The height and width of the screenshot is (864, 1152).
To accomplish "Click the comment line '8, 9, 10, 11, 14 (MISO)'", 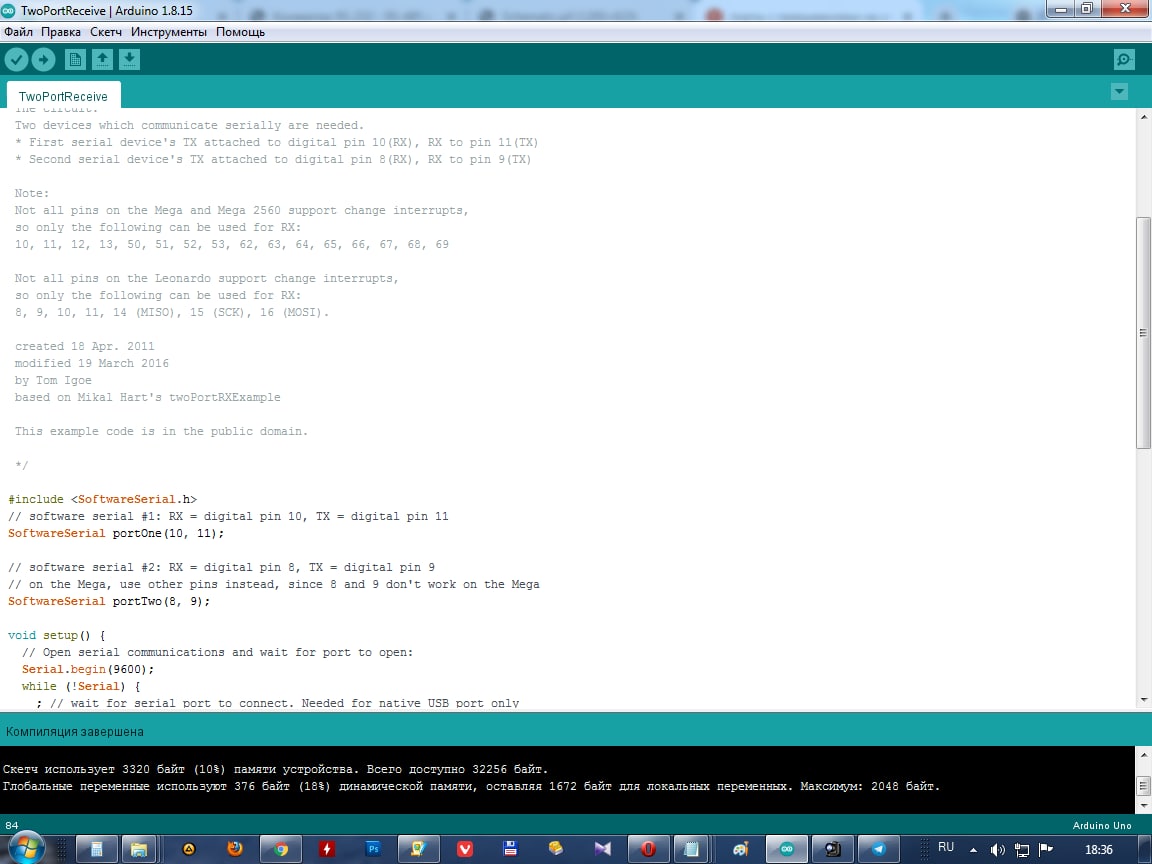I will [172, 312].
